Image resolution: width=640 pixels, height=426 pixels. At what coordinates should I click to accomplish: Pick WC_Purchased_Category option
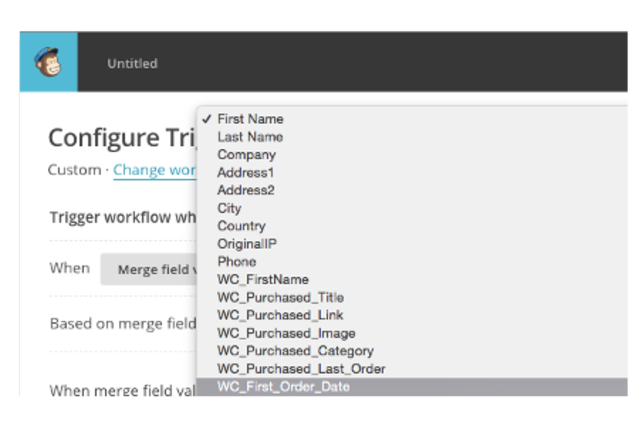(x=412, y=351)
